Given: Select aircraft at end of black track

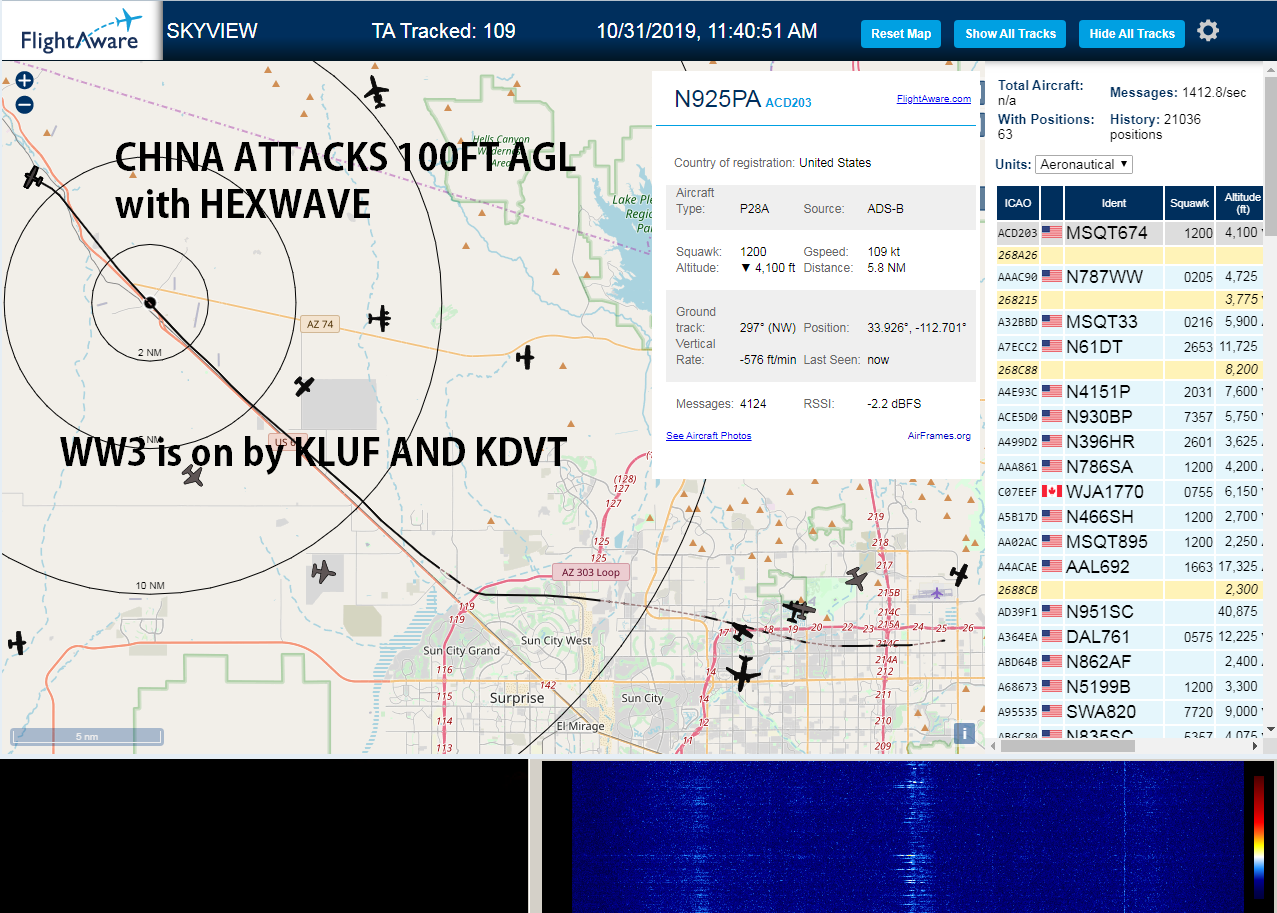Looking at the screenshot, I should point(34,178).
